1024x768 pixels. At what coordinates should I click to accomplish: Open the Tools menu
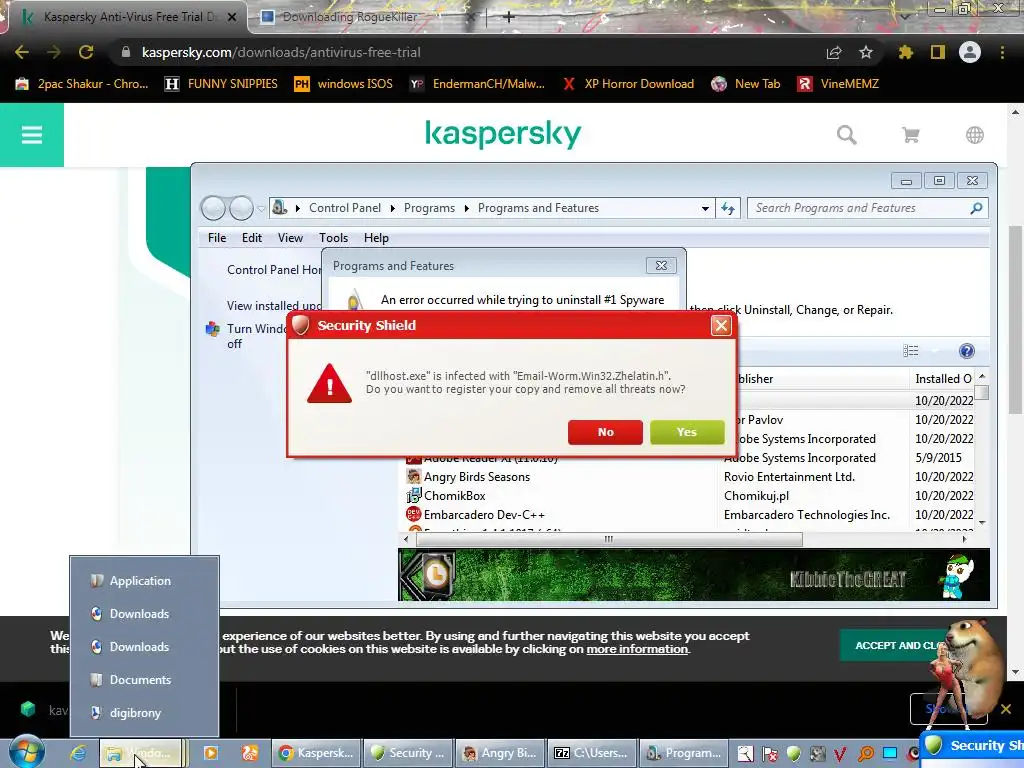tap(333, 238)
